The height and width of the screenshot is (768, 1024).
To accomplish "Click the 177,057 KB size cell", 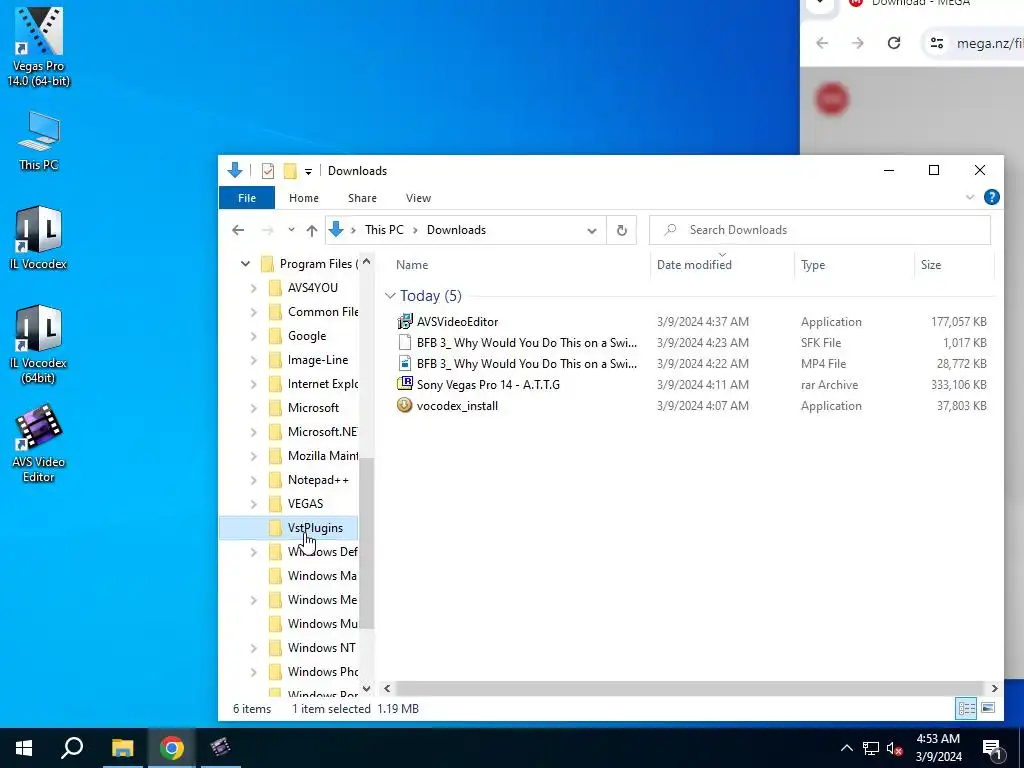I will 958,322.
